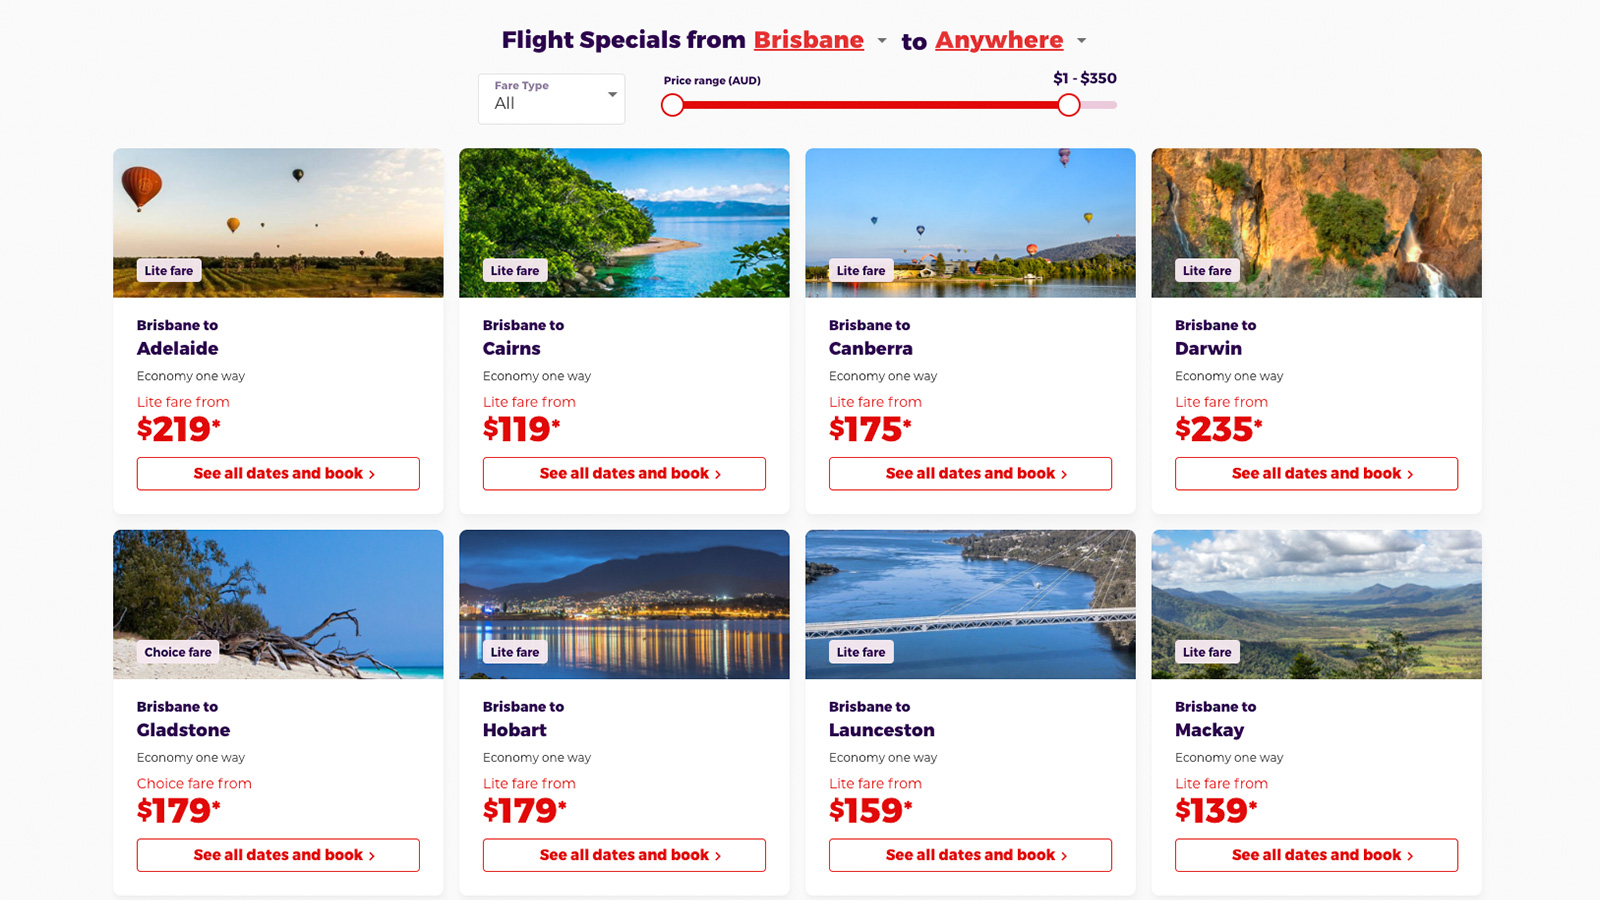
Task: See all dates and book for Darwin
Action: [1316, 474]
